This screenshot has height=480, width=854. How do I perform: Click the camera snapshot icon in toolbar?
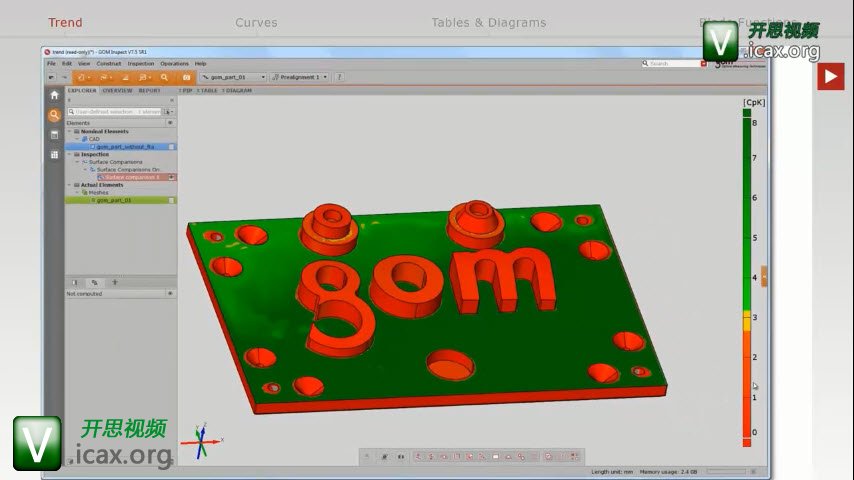point(186,77)
